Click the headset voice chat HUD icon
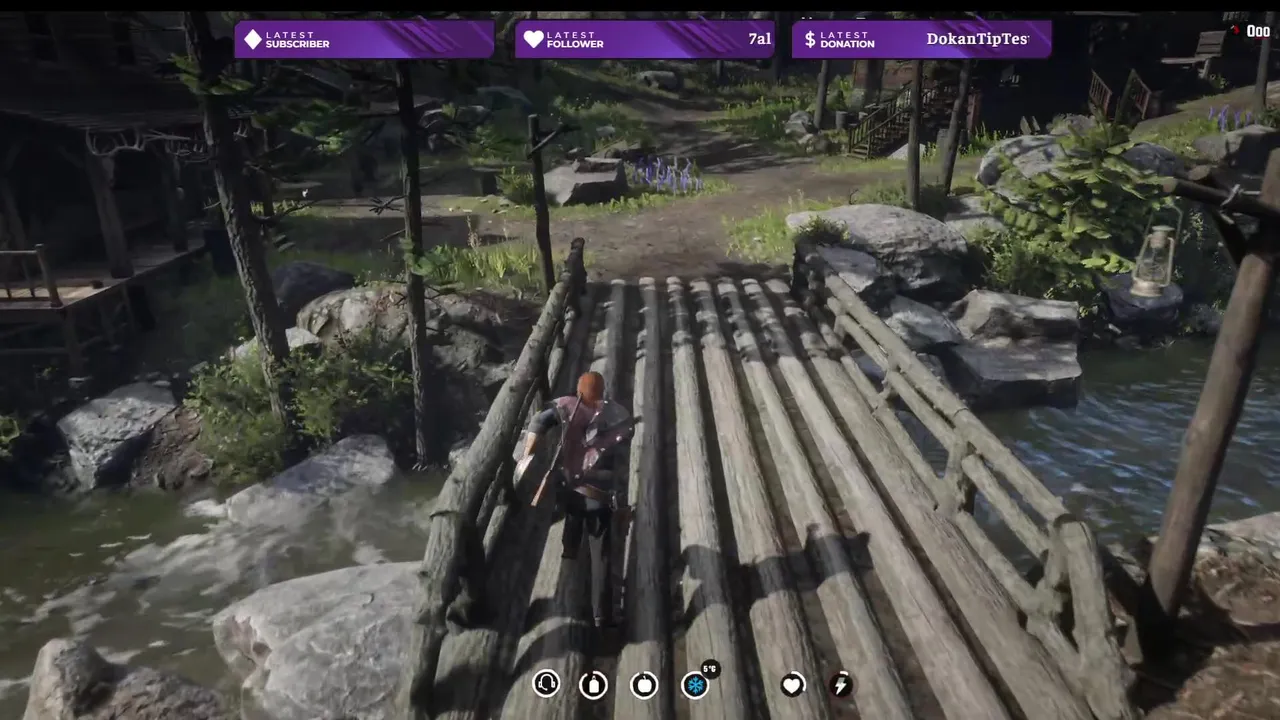Screen dimensions: 1280x720 545,684
